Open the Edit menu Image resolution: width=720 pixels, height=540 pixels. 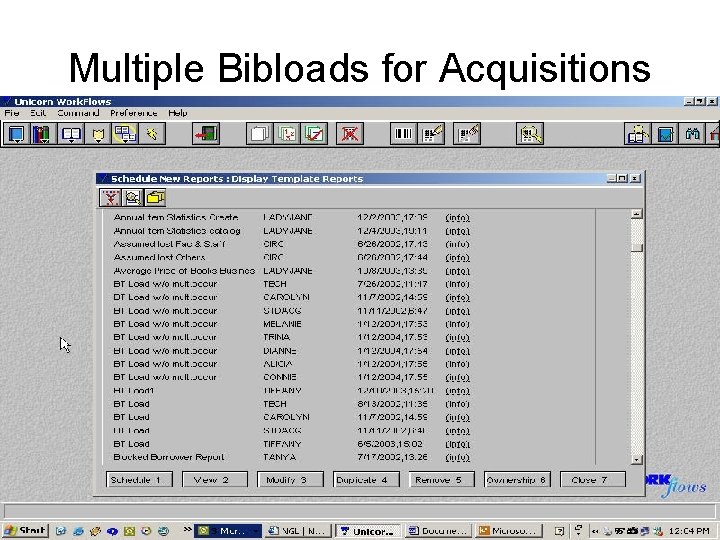coord(38,113)
